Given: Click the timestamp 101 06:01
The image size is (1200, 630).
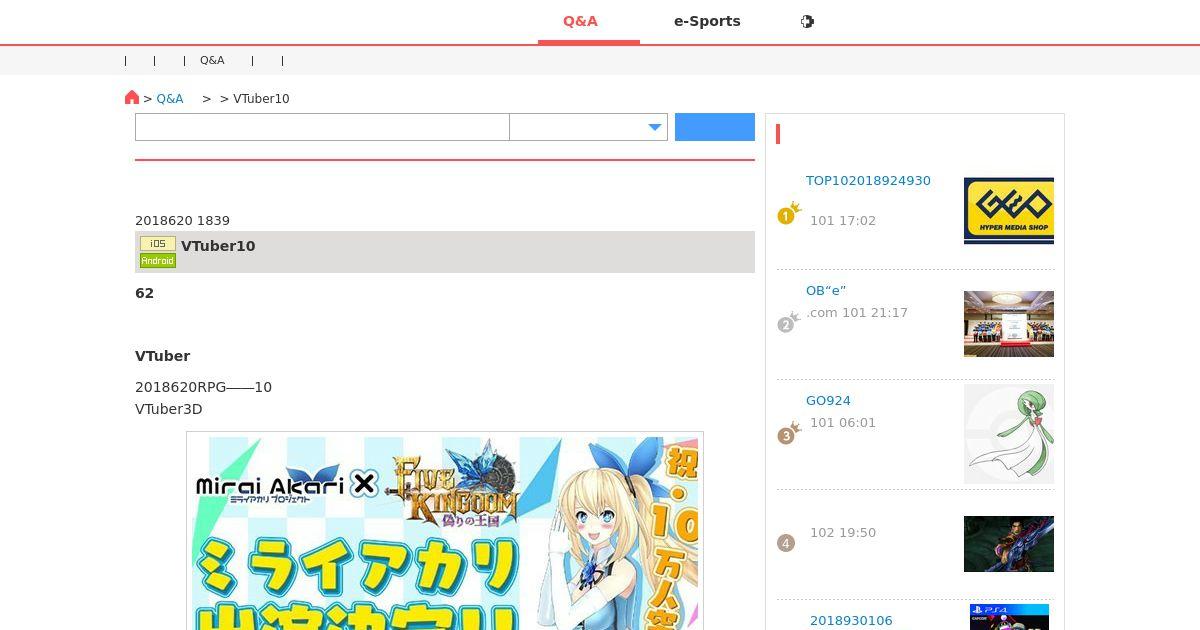Looking at the screenshot, I should click(x=843, y=423).
